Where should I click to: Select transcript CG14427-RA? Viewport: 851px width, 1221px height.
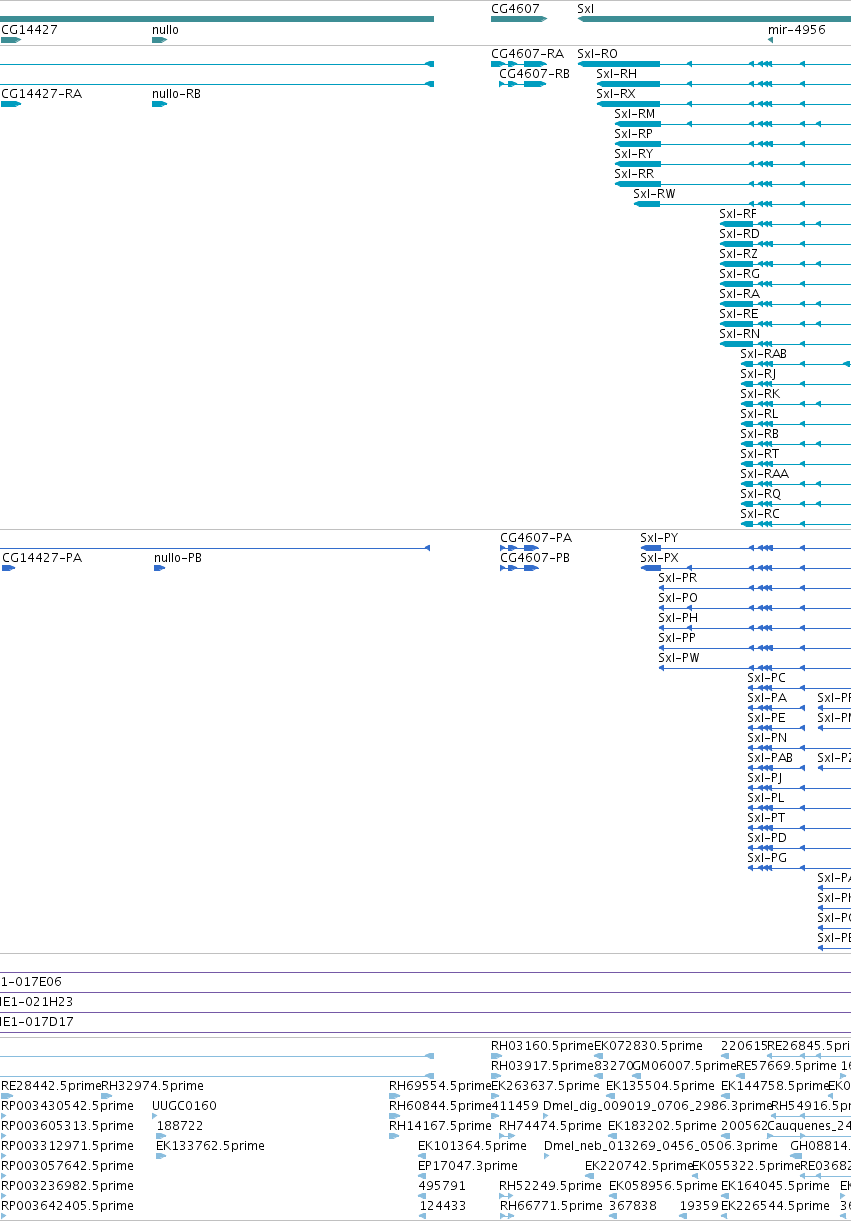41,94
